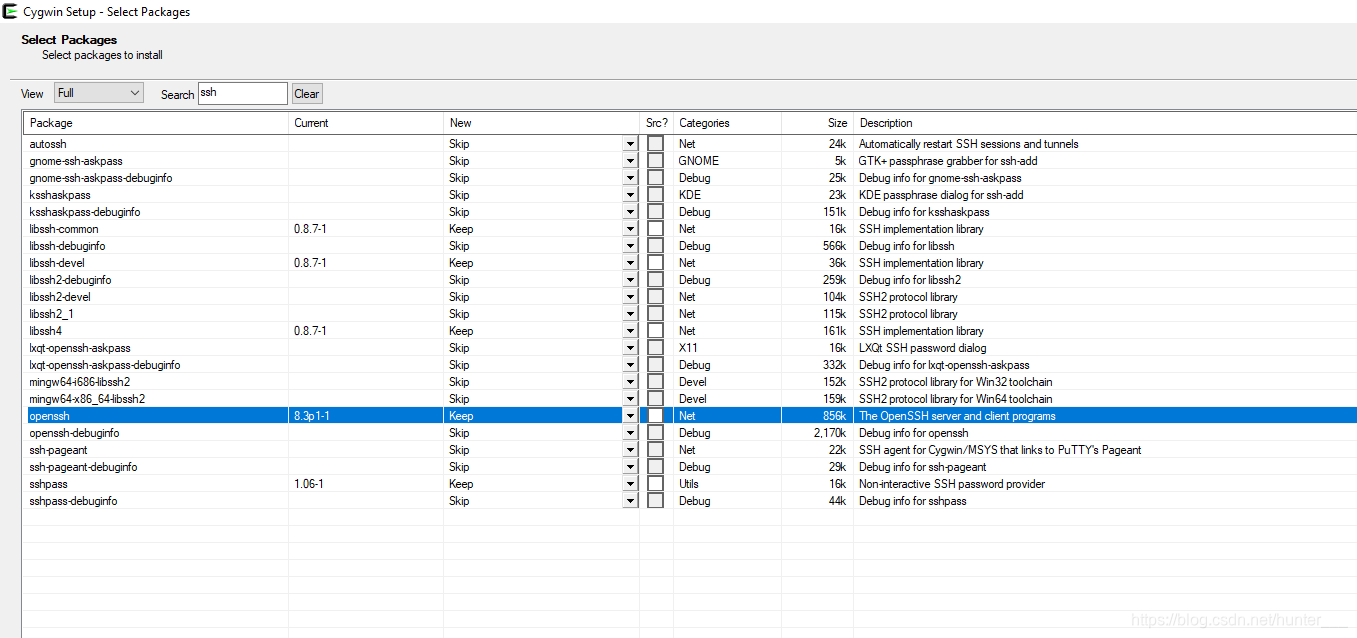Click the Cygwin Setup title bar icon
1357x638 pixels.
[x=10, y=12]
